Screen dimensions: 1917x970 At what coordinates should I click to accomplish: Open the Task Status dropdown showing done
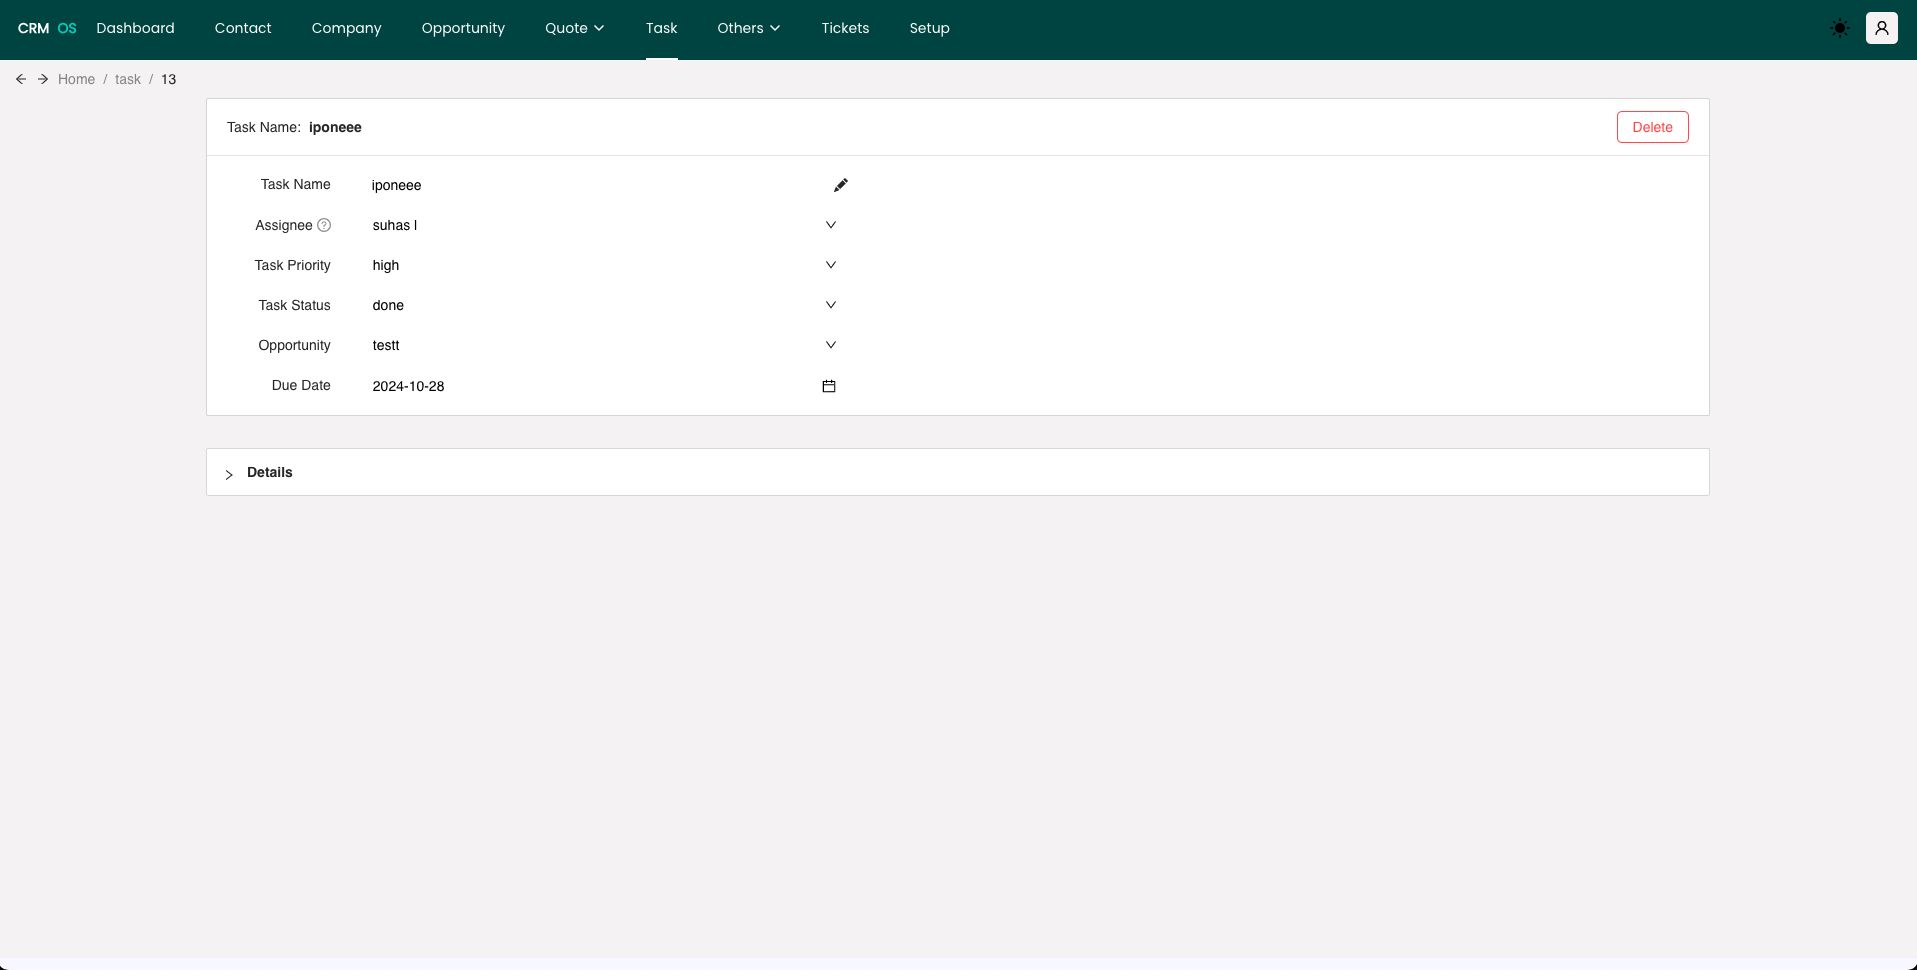604,305
